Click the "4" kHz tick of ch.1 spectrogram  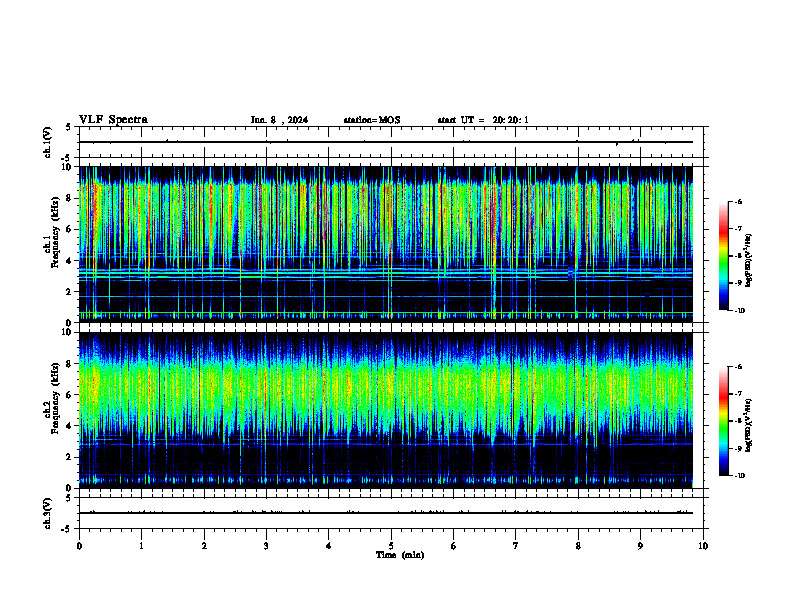point(71,261)
